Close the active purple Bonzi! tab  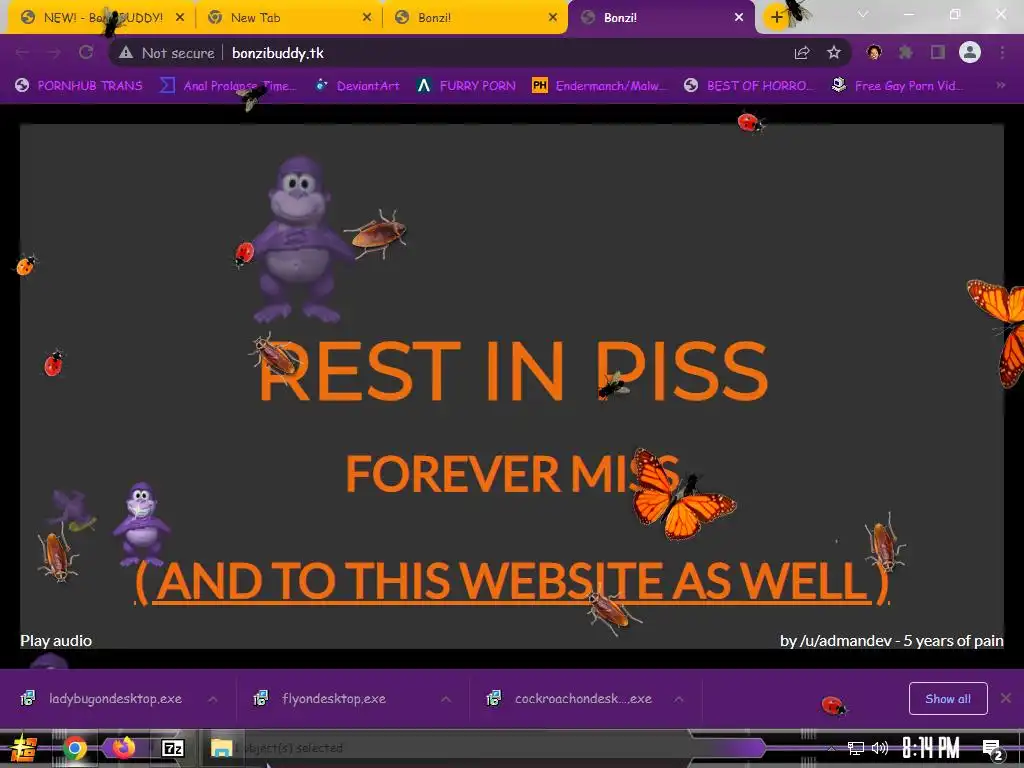tap(739, 18)
